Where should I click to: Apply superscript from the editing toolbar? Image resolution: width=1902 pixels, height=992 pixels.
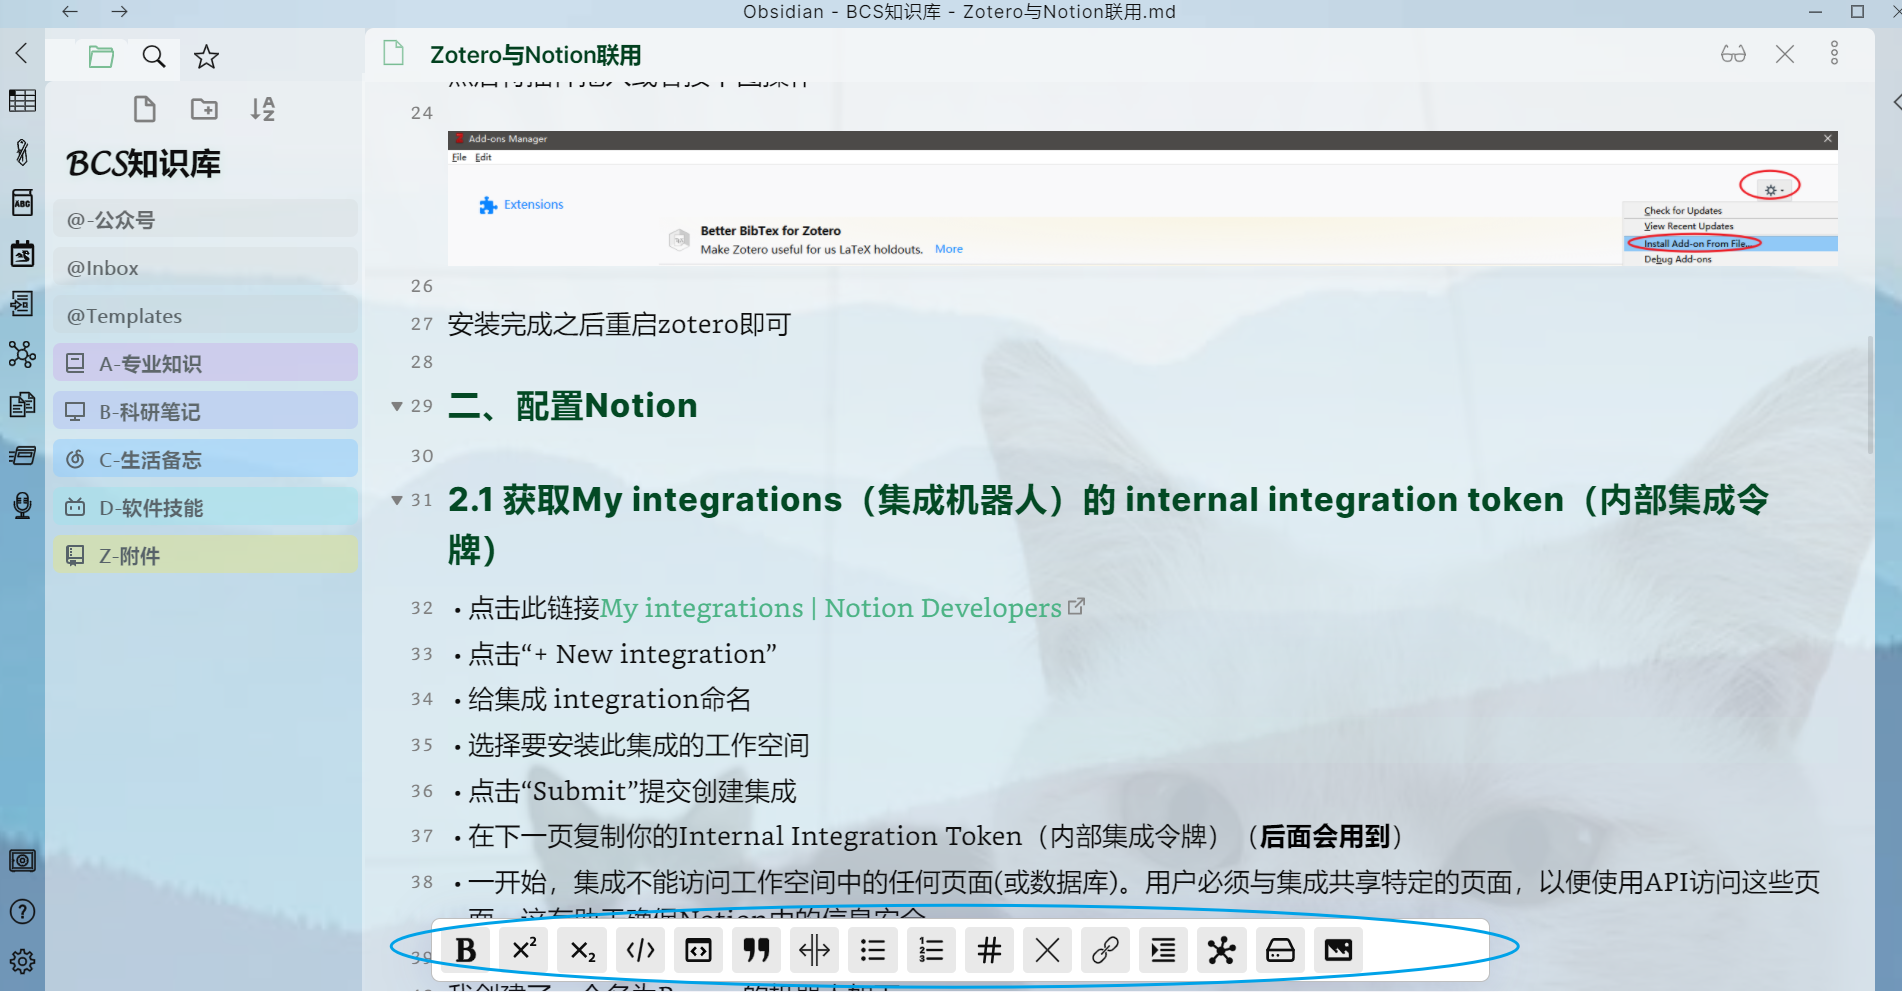524,950
